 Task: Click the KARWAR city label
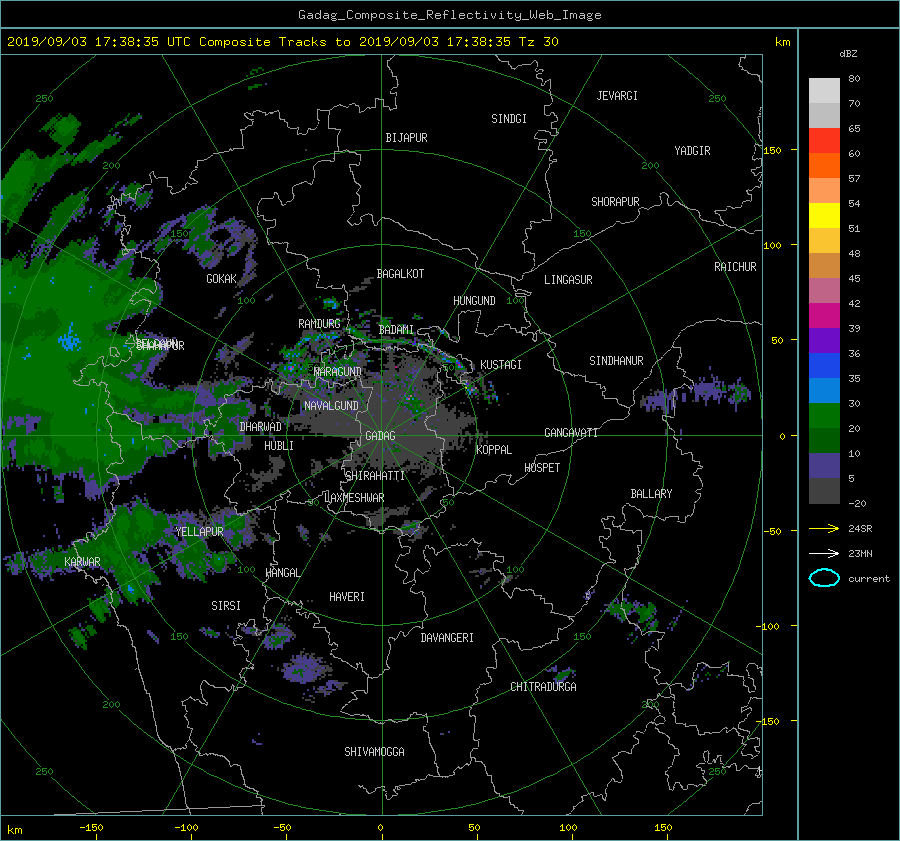pos(82,561)
